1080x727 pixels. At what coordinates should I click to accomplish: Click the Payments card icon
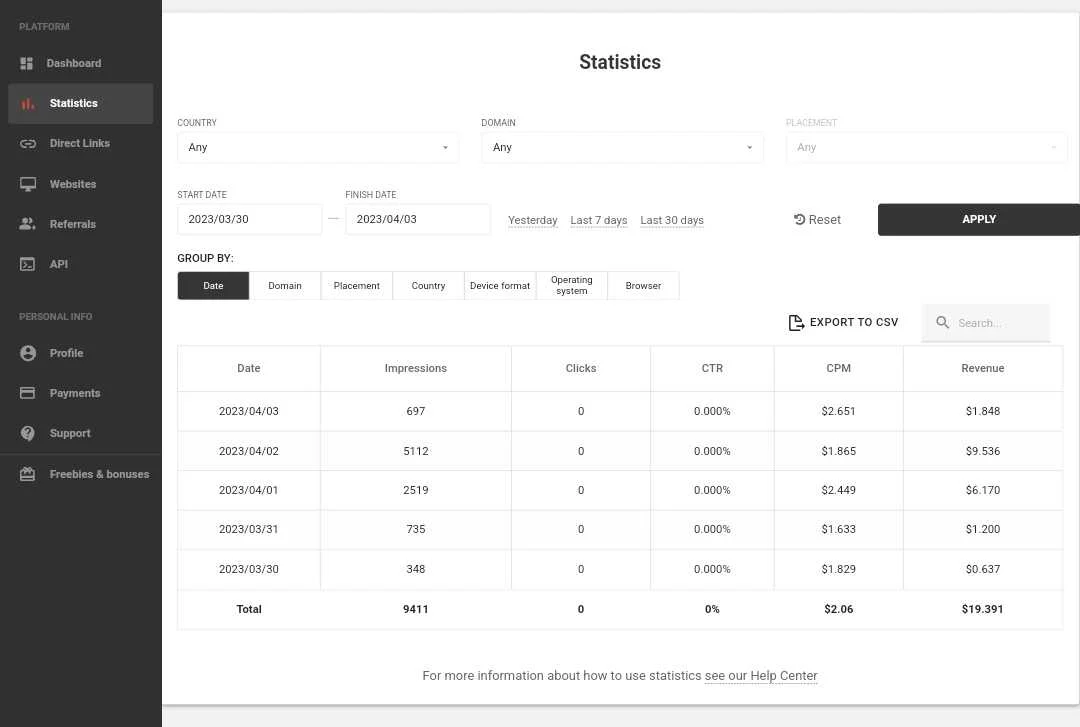[x=28, y=393]
